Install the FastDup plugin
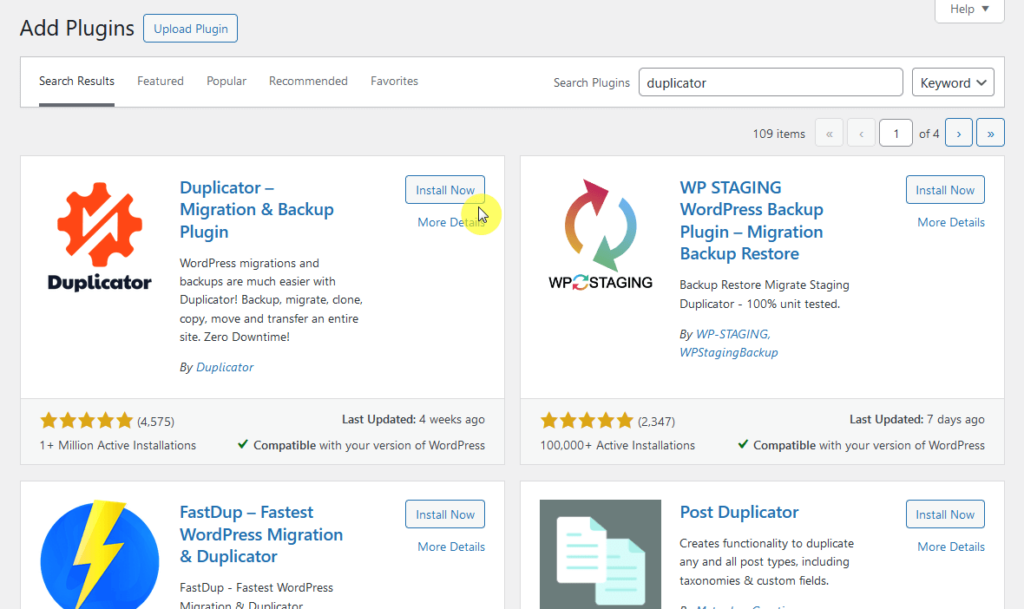The image size is (1024, 609). [445, 514]
